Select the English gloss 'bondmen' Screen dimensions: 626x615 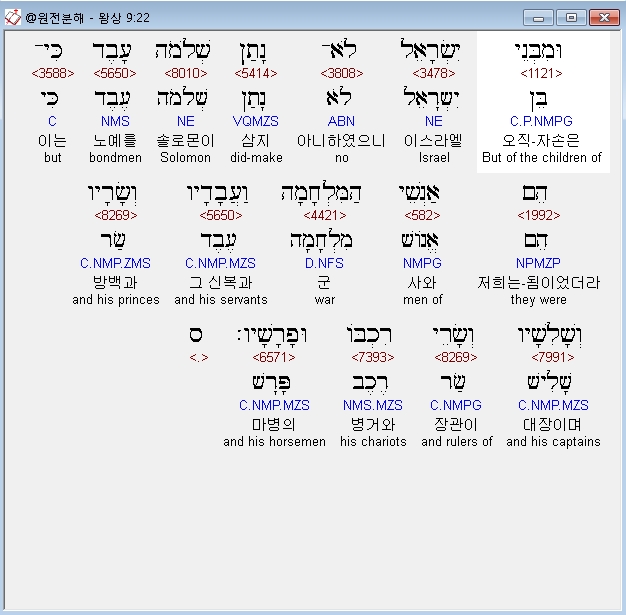[x=115, y=158]
